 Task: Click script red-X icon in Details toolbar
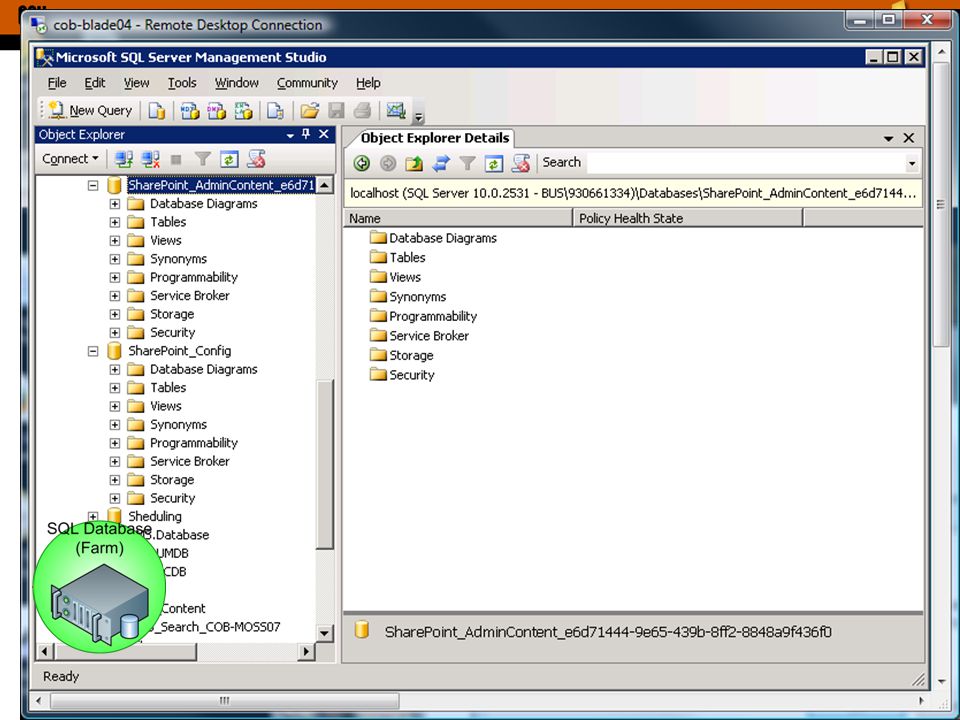tap(521, 163)
